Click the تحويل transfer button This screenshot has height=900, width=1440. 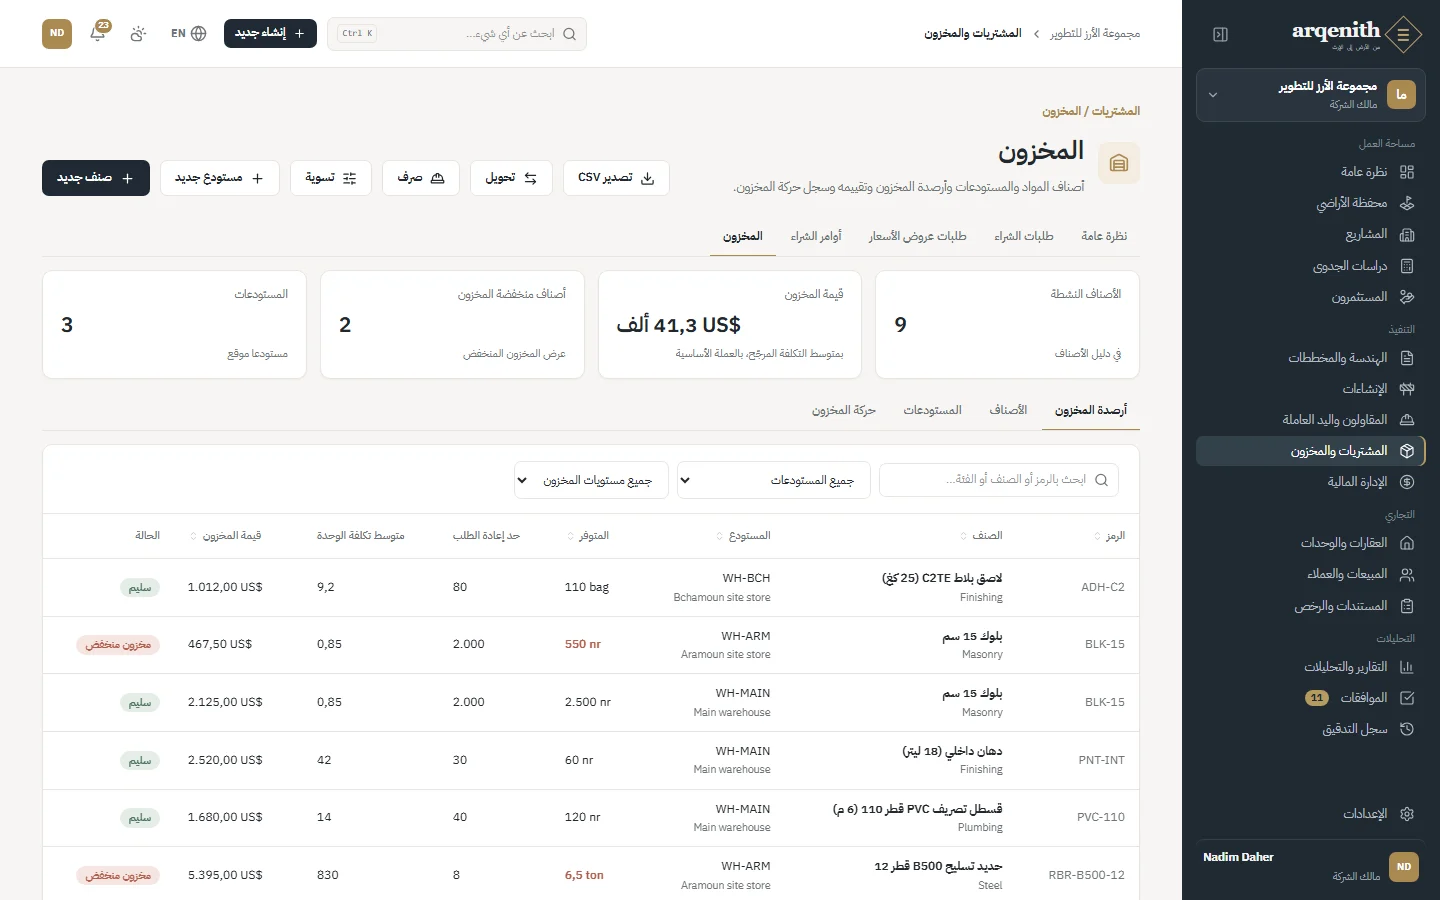tap(511, 178)
